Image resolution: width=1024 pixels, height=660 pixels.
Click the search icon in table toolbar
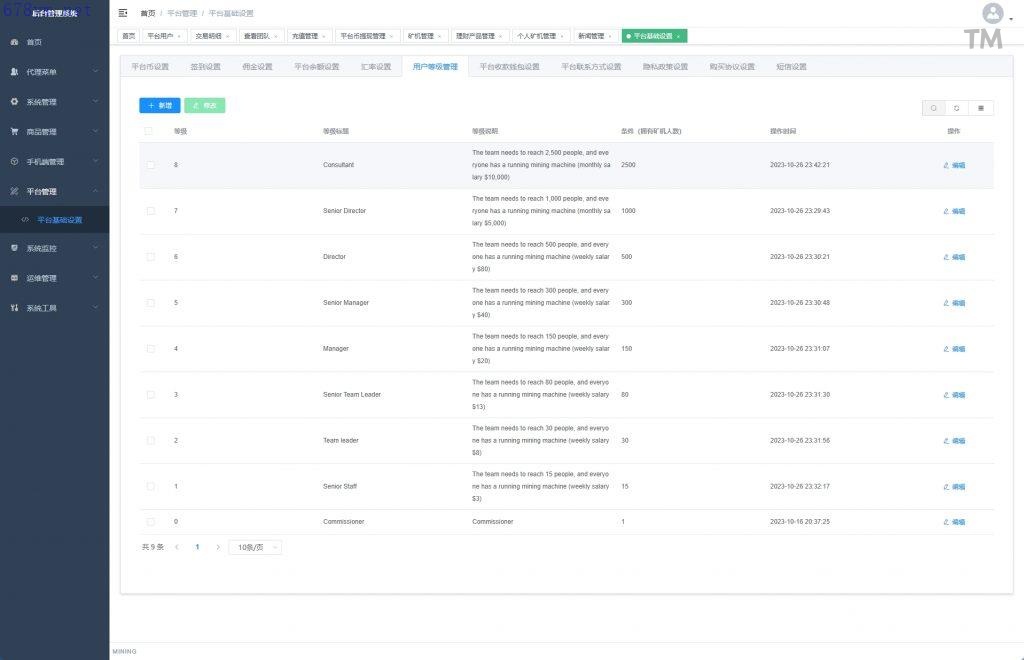coord(933,108)
